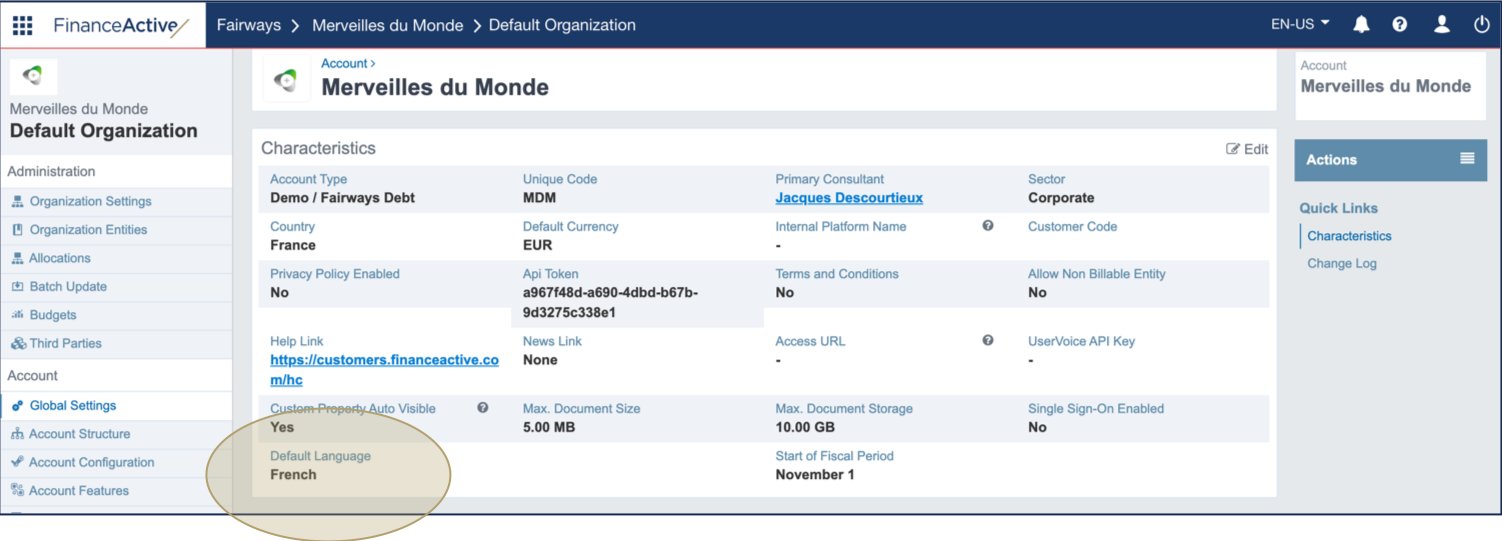Open the EN-US language dropdown
1502x541 pixels.
click(x=1300, y=24)
